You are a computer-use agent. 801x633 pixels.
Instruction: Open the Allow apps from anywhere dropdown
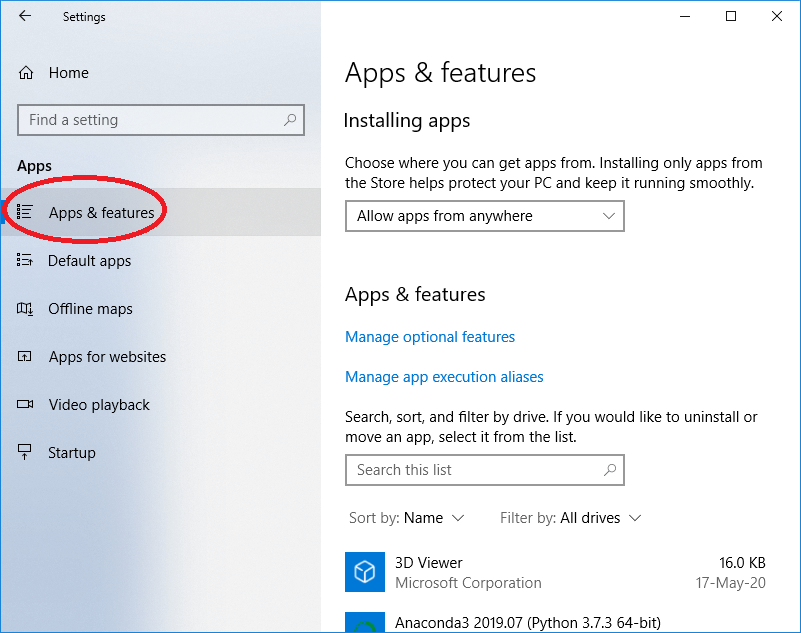tap(485, 216)
